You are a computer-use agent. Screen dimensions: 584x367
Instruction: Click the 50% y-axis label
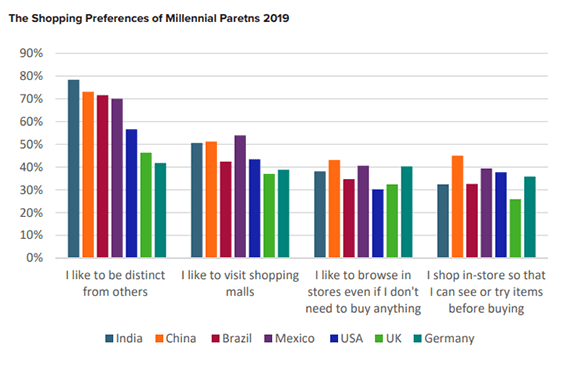[31, 145]
